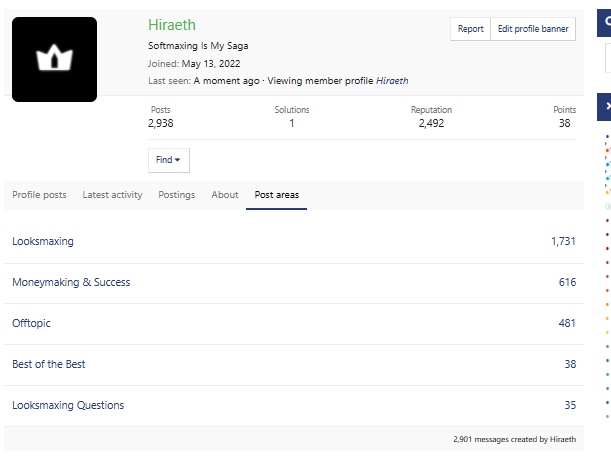
Task: Click Hiraeth link in messages footer
Action: (x=563, y=439)
